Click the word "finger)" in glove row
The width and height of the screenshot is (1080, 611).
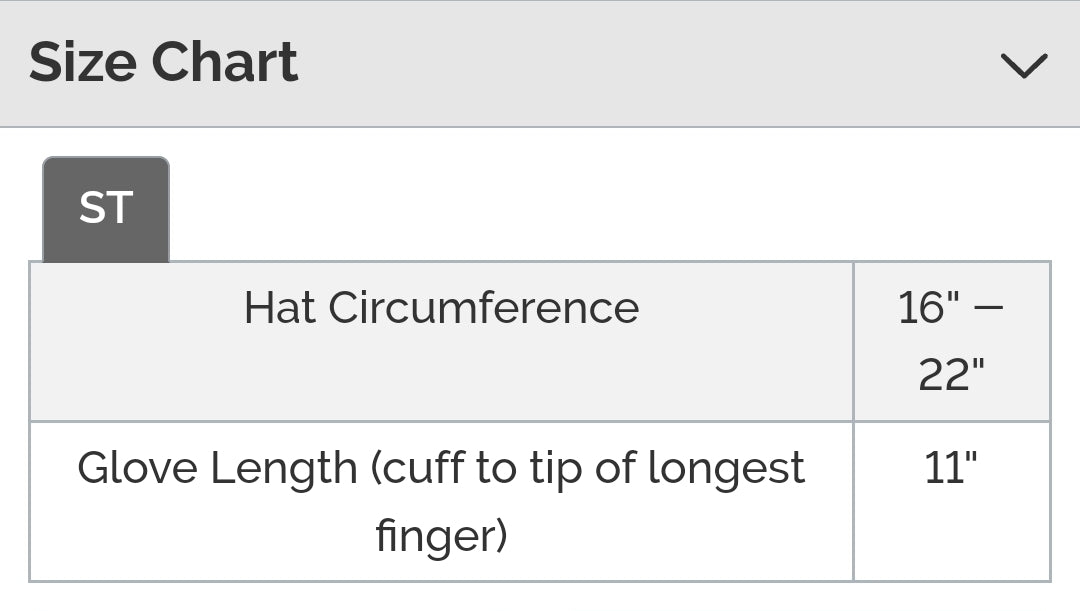point(442,537)
